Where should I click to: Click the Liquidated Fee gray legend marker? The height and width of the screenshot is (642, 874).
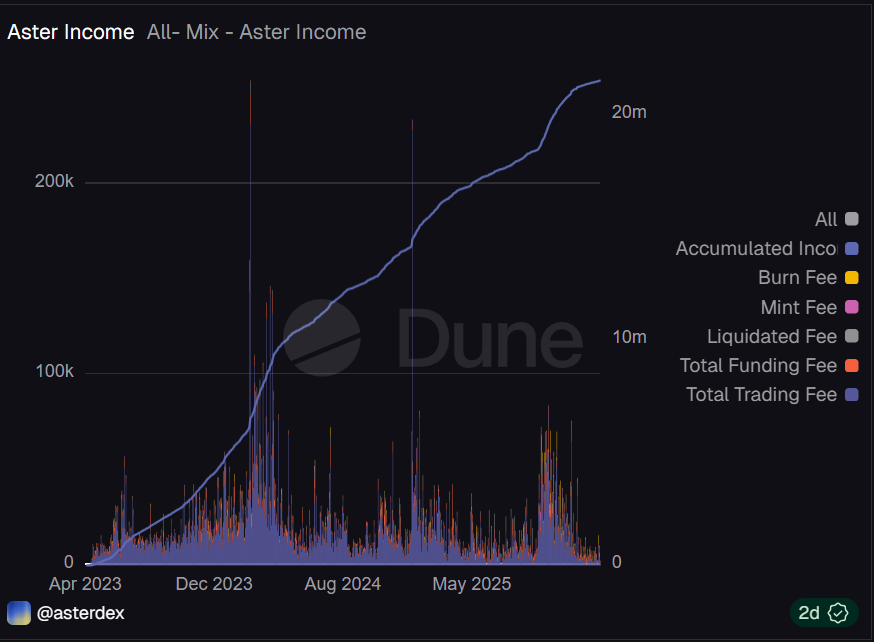click(852, 337)
